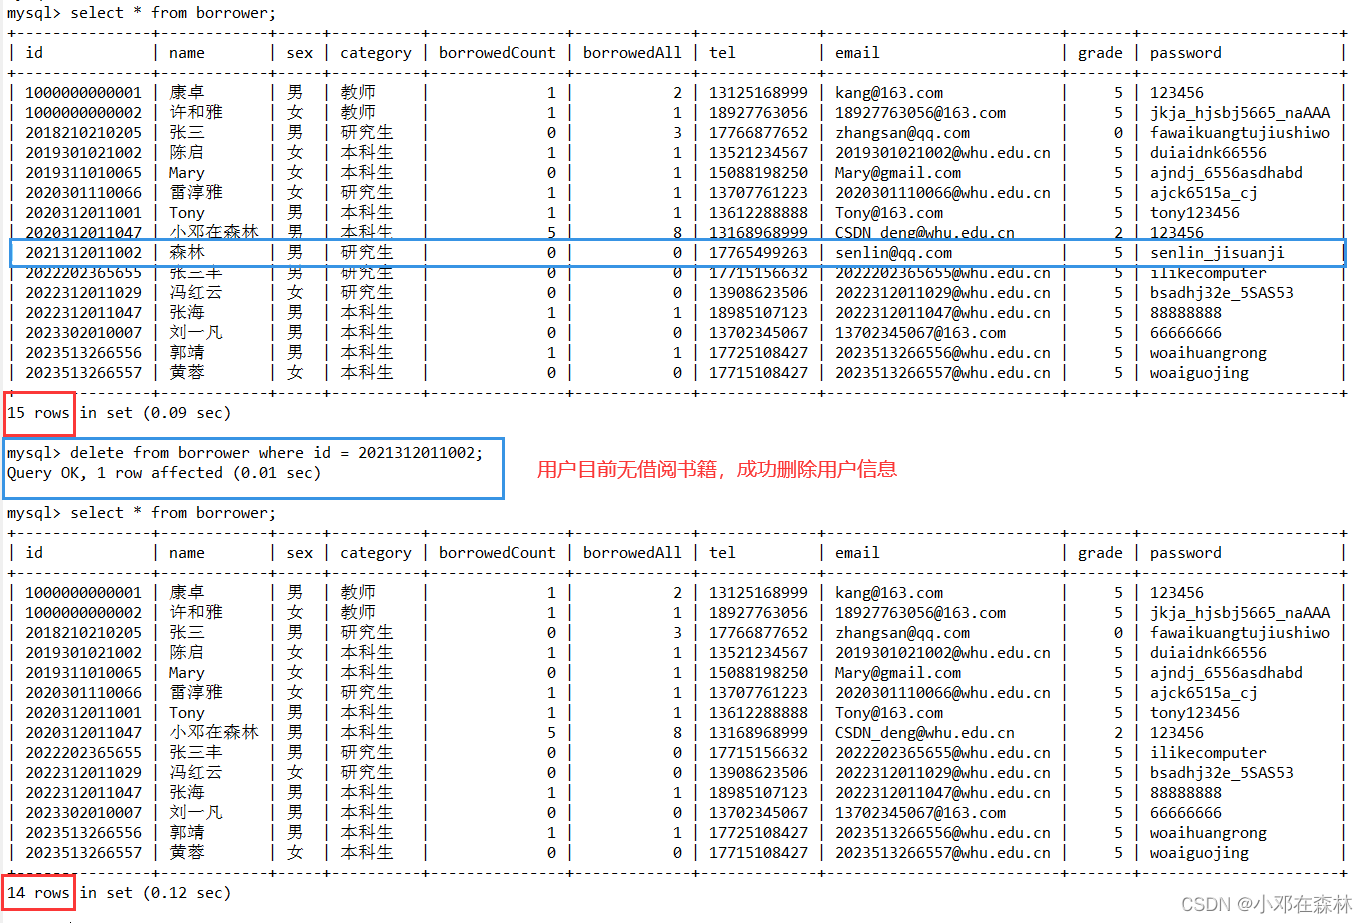Click id '1000000000001' in the 15-row table
The height and width of the screenshot is (923, 1368).
[x=84, y=93]
